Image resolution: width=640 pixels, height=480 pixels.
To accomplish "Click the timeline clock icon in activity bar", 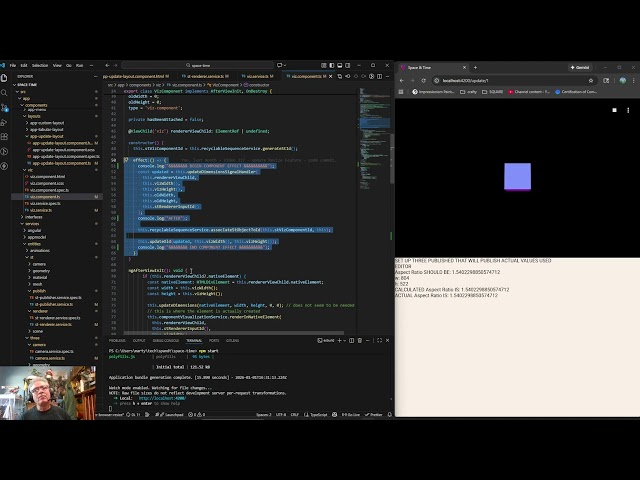I will 4,151.
